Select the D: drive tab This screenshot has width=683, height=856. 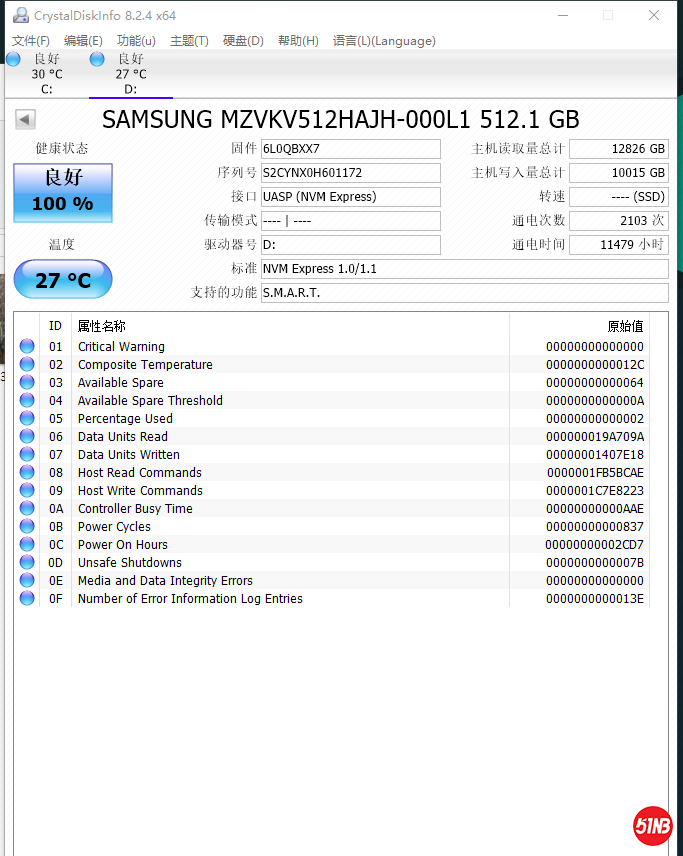tap(130, 74)
